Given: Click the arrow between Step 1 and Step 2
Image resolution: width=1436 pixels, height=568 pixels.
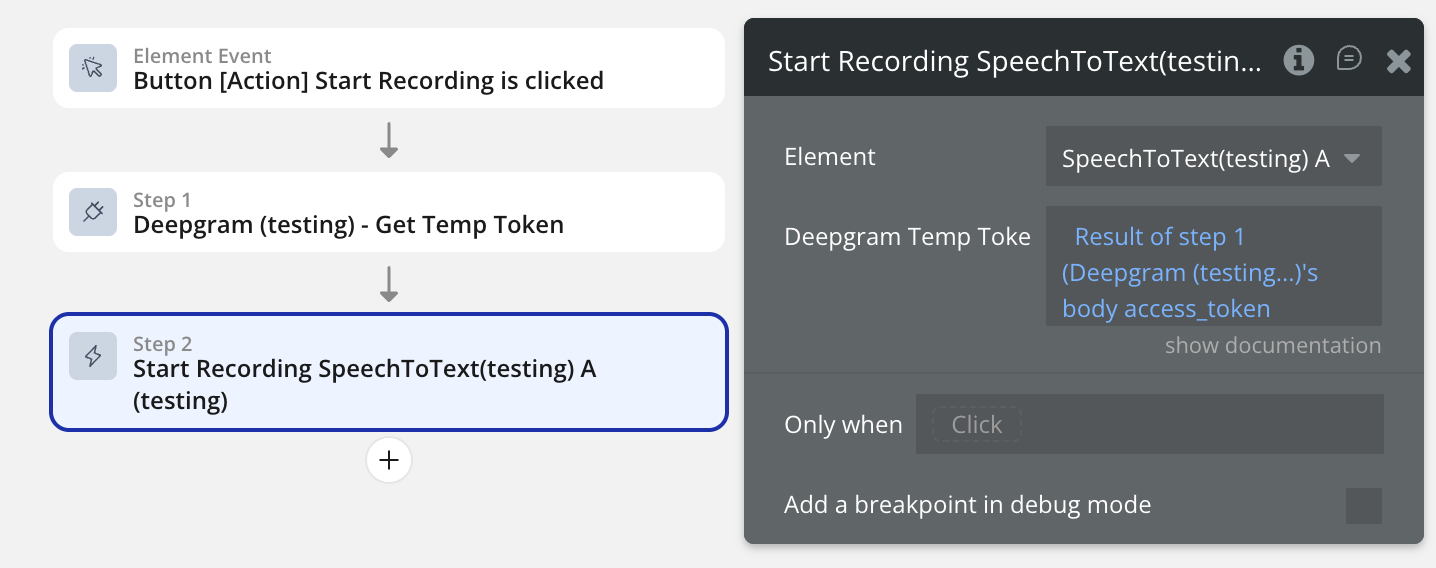Looking at the screenshot, I should pyautogui.click(x=389, y=284).
